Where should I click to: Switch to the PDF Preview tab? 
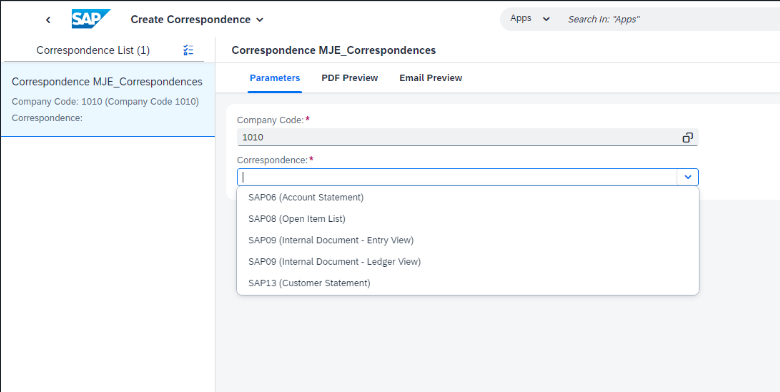pyautogui.click(x=350, y=78)
